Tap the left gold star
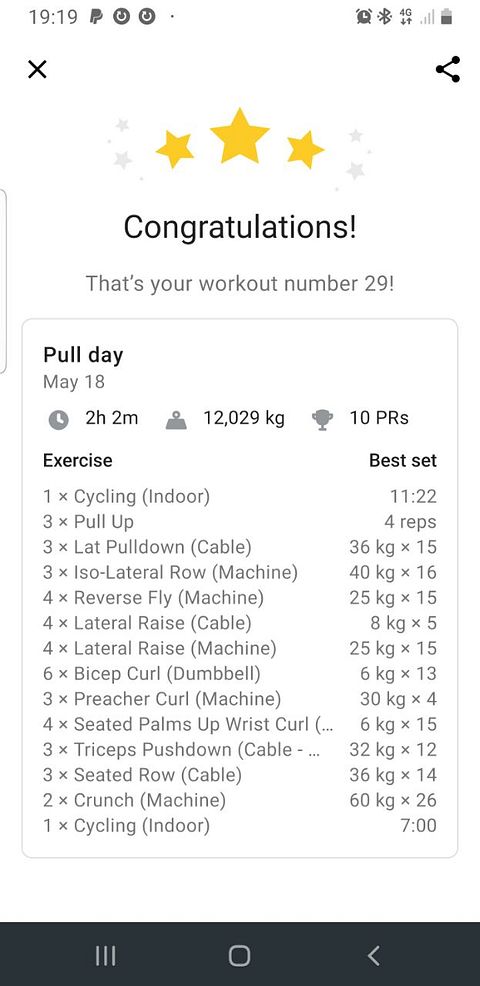The image size is (480, 986). pyautogui.click(x=175, y=149)
